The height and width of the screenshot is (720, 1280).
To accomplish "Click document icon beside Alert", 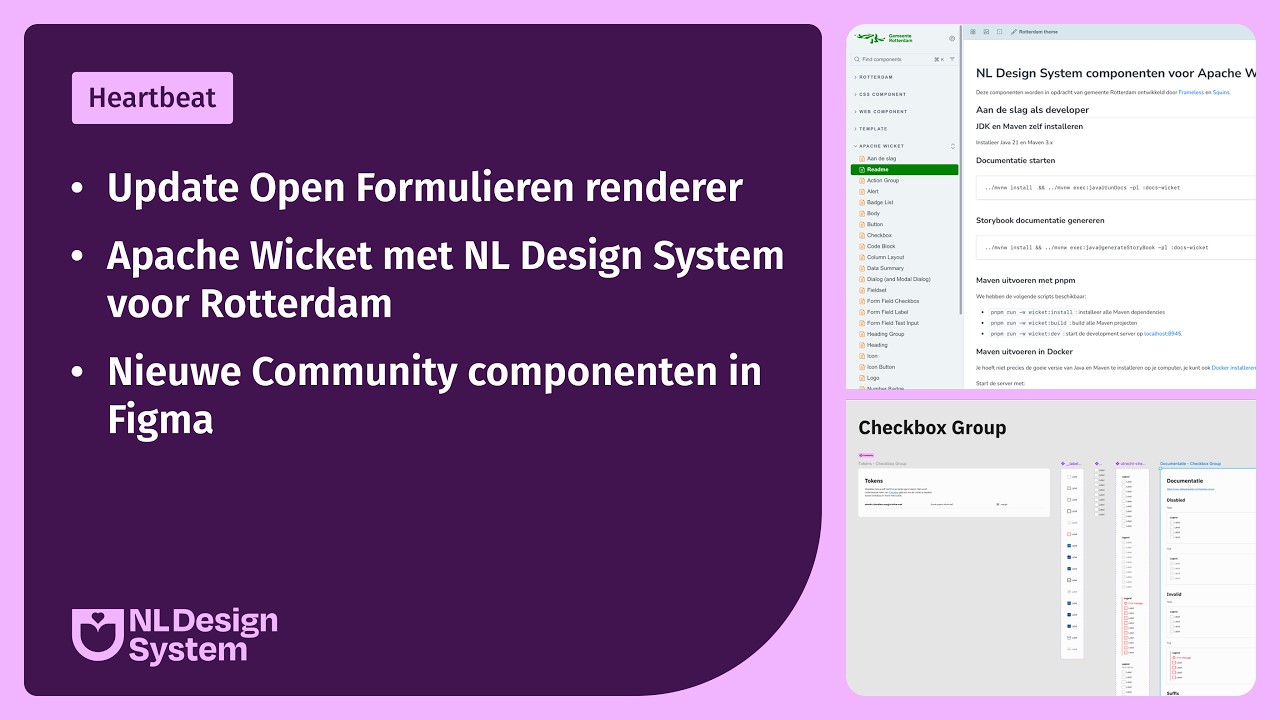I will 862,191.
